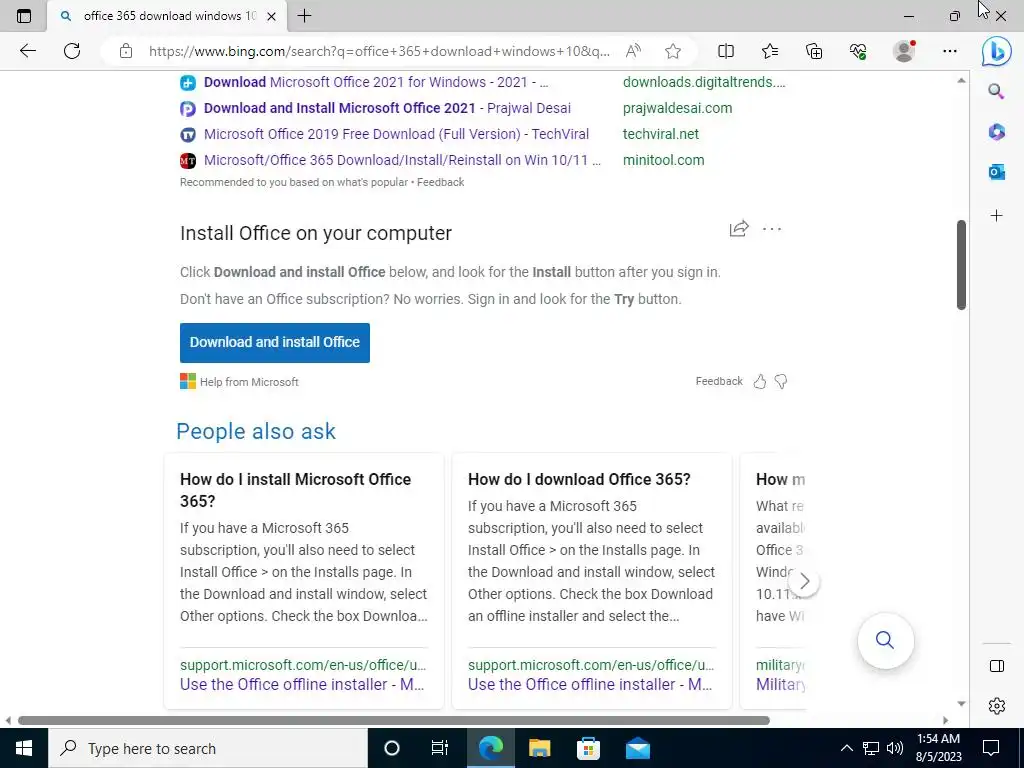Open Outlook in sidebar
Screen dimensions: 1024x768
coord(997,172)
